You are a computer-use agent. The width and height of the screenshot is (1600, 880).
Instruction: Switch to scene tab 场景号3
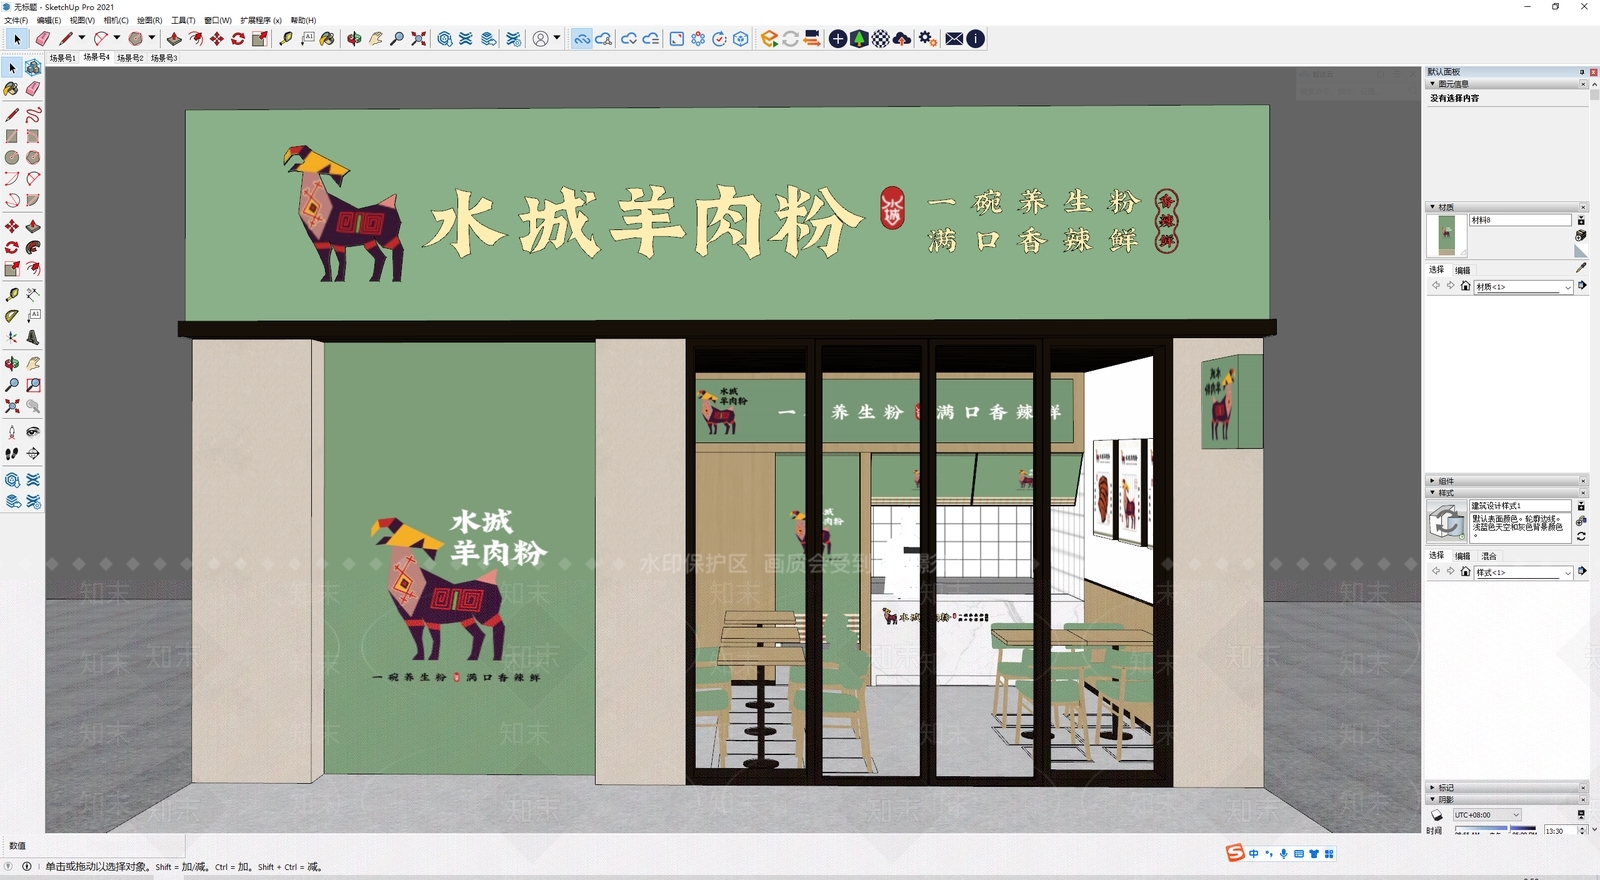pos(164,58)
